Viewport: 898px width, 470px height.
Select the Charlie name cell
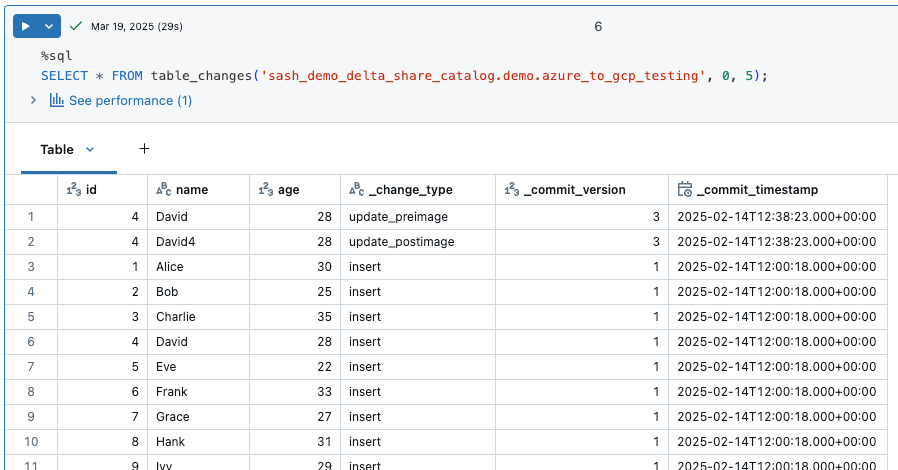[176, 317]
